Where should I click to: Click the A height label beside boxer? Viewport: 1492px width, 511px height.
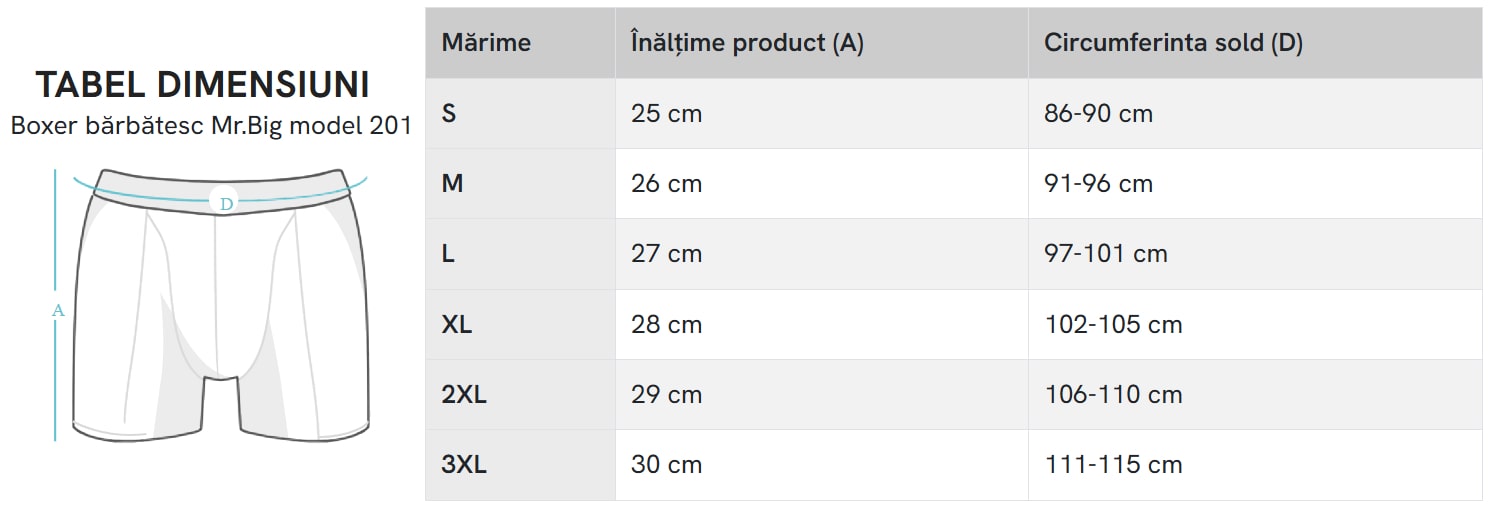coord(58,311)
